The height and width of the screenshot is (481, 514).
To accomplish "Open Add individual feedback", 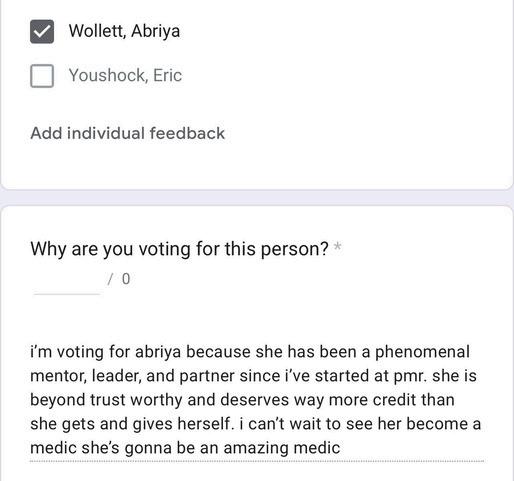I will [x=127, y=133].
